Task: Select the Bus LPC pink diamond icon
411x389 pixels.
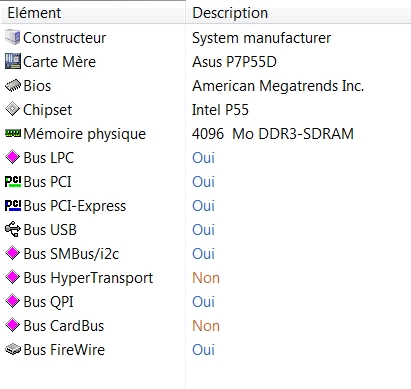Action: click(x=13, y=157)
